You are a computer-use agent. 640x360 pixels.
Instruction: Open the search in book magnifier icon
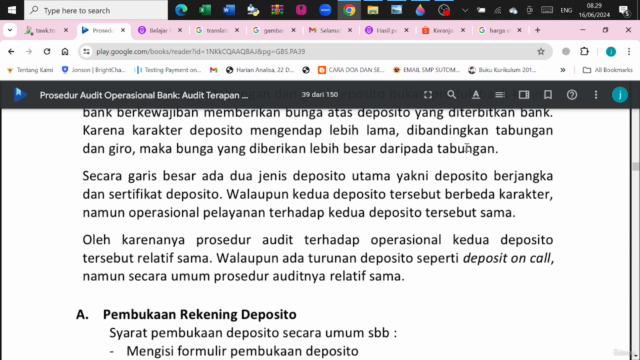click(x=451, y=95)
